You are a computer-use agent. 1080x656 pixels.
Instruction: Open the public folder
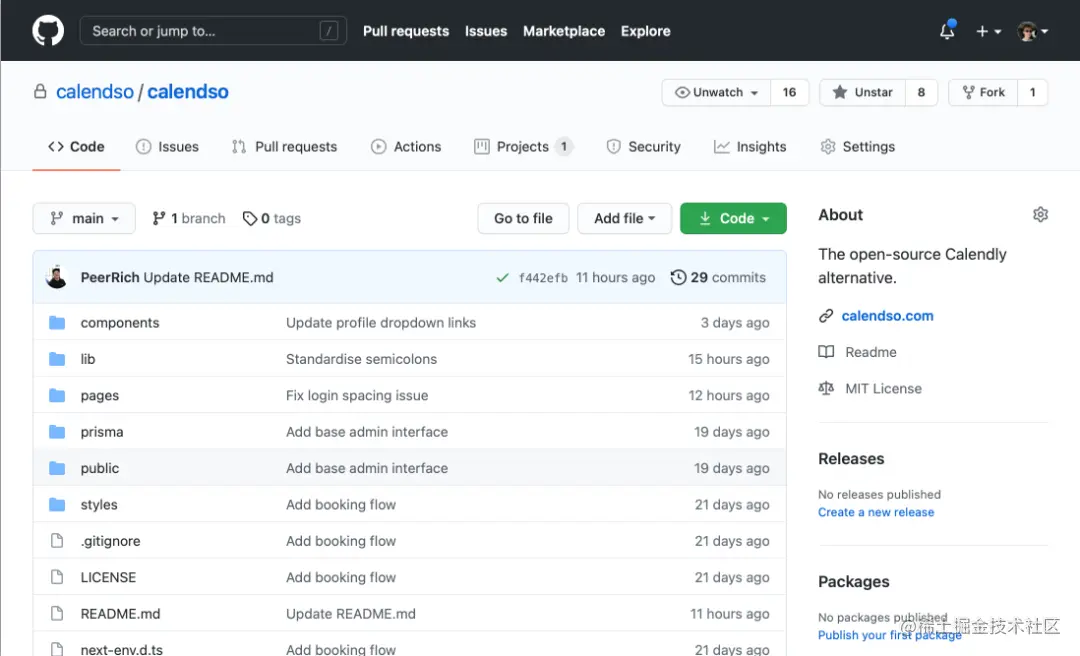tap(100, 468)
